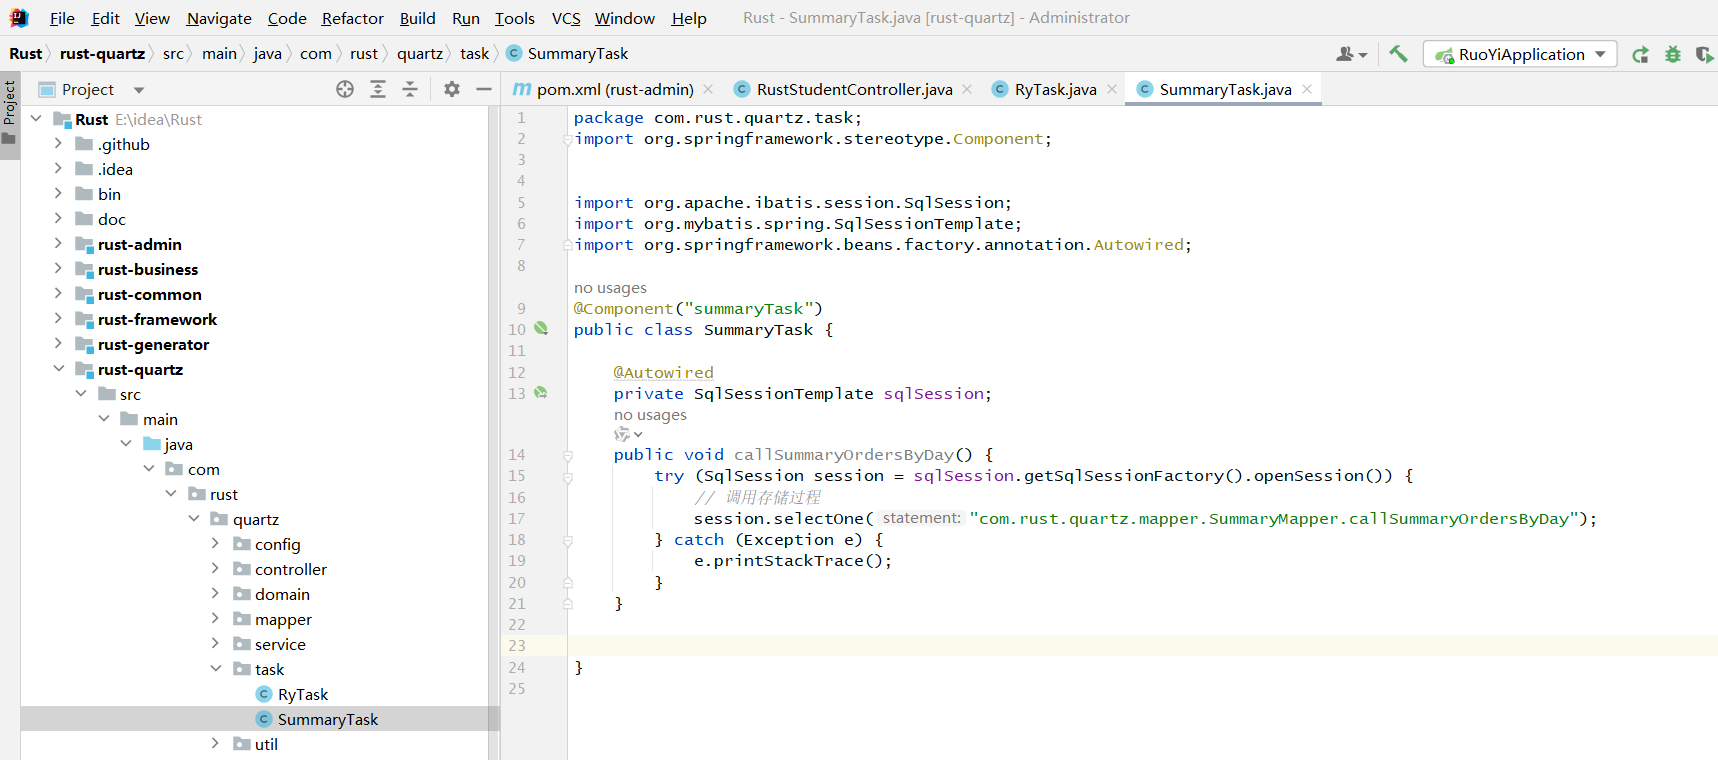
Task: Select RyTask class in project tree
Action: [302, 694]
